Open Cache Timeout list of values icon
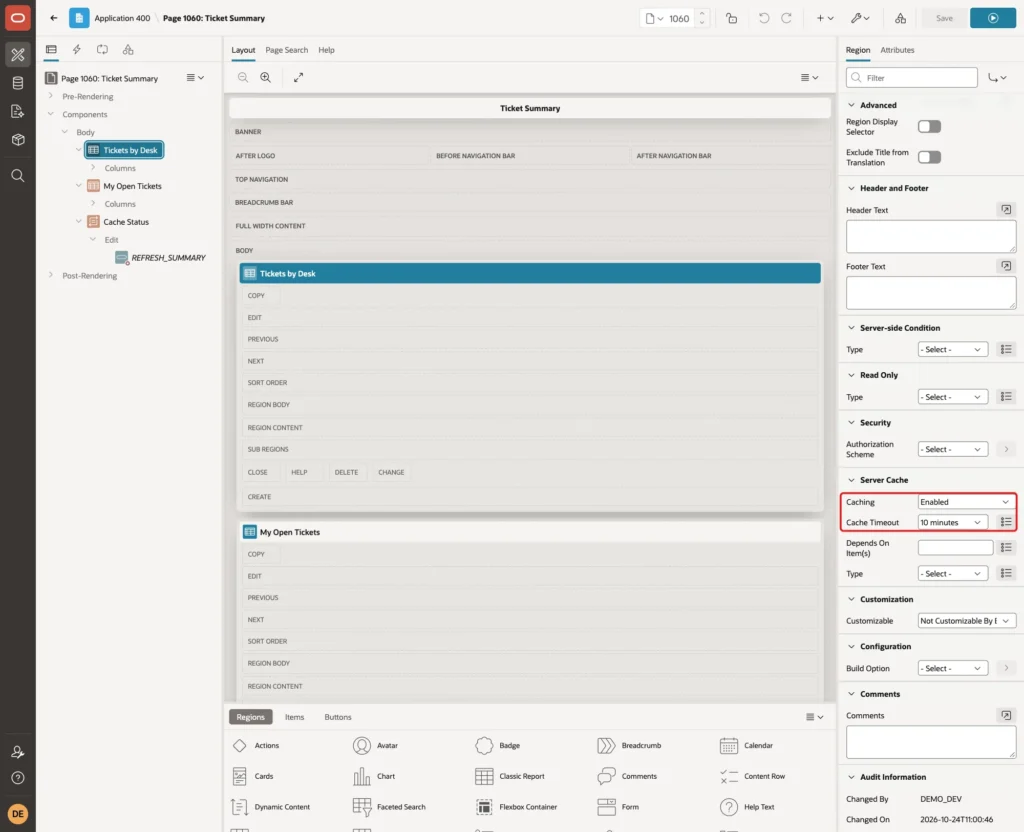The width and height of the screenshot is (1024, 832). pos(1006,522)
